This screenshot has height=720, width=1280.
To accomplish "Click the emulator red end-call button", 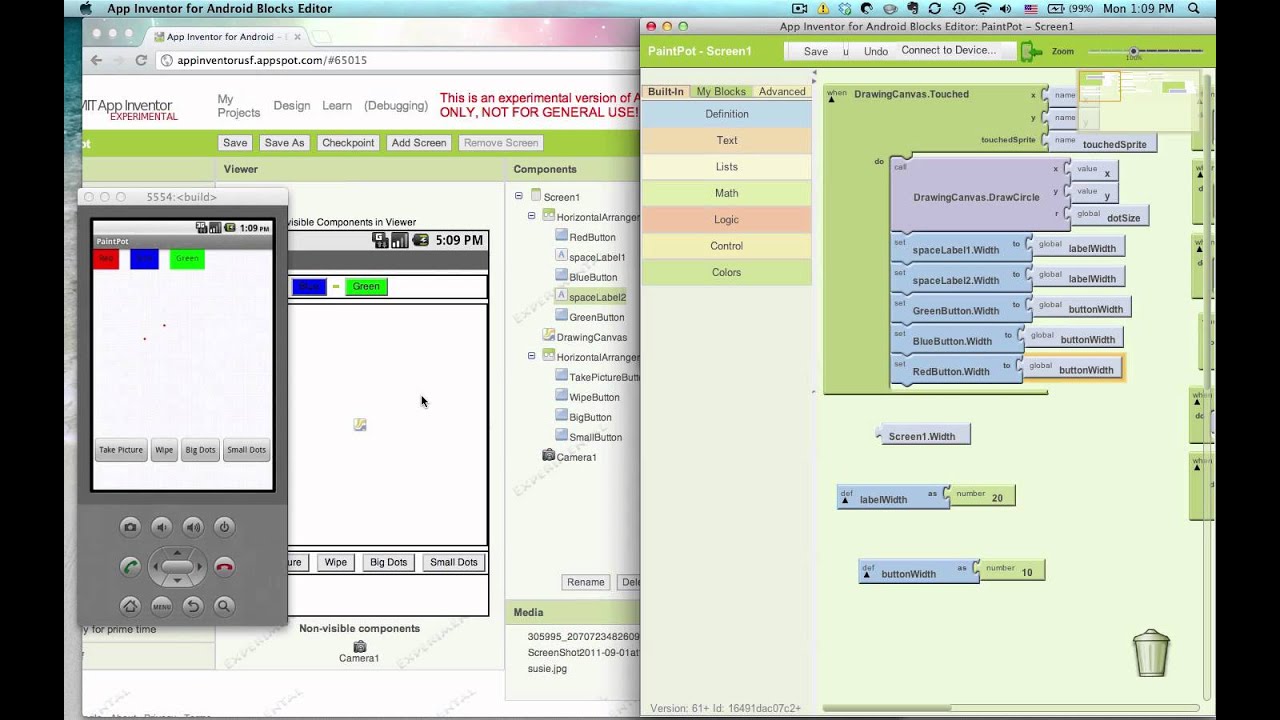I will pos(224,567).
